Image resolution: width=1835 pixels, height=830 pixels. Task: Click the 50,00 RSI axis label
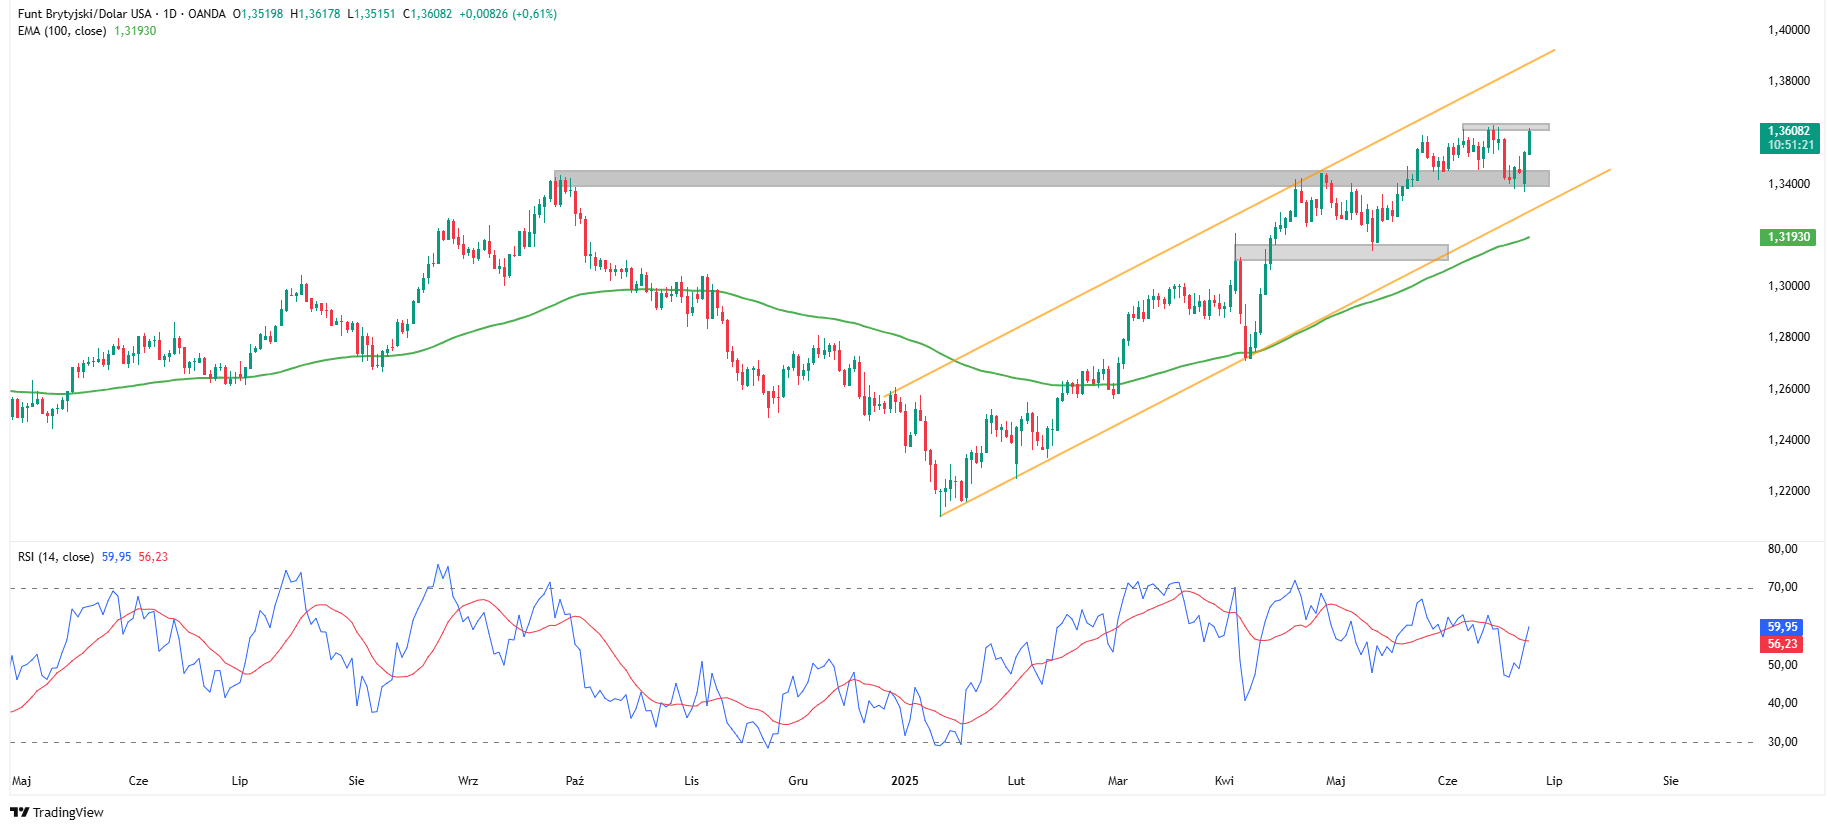click(1782, 665)
